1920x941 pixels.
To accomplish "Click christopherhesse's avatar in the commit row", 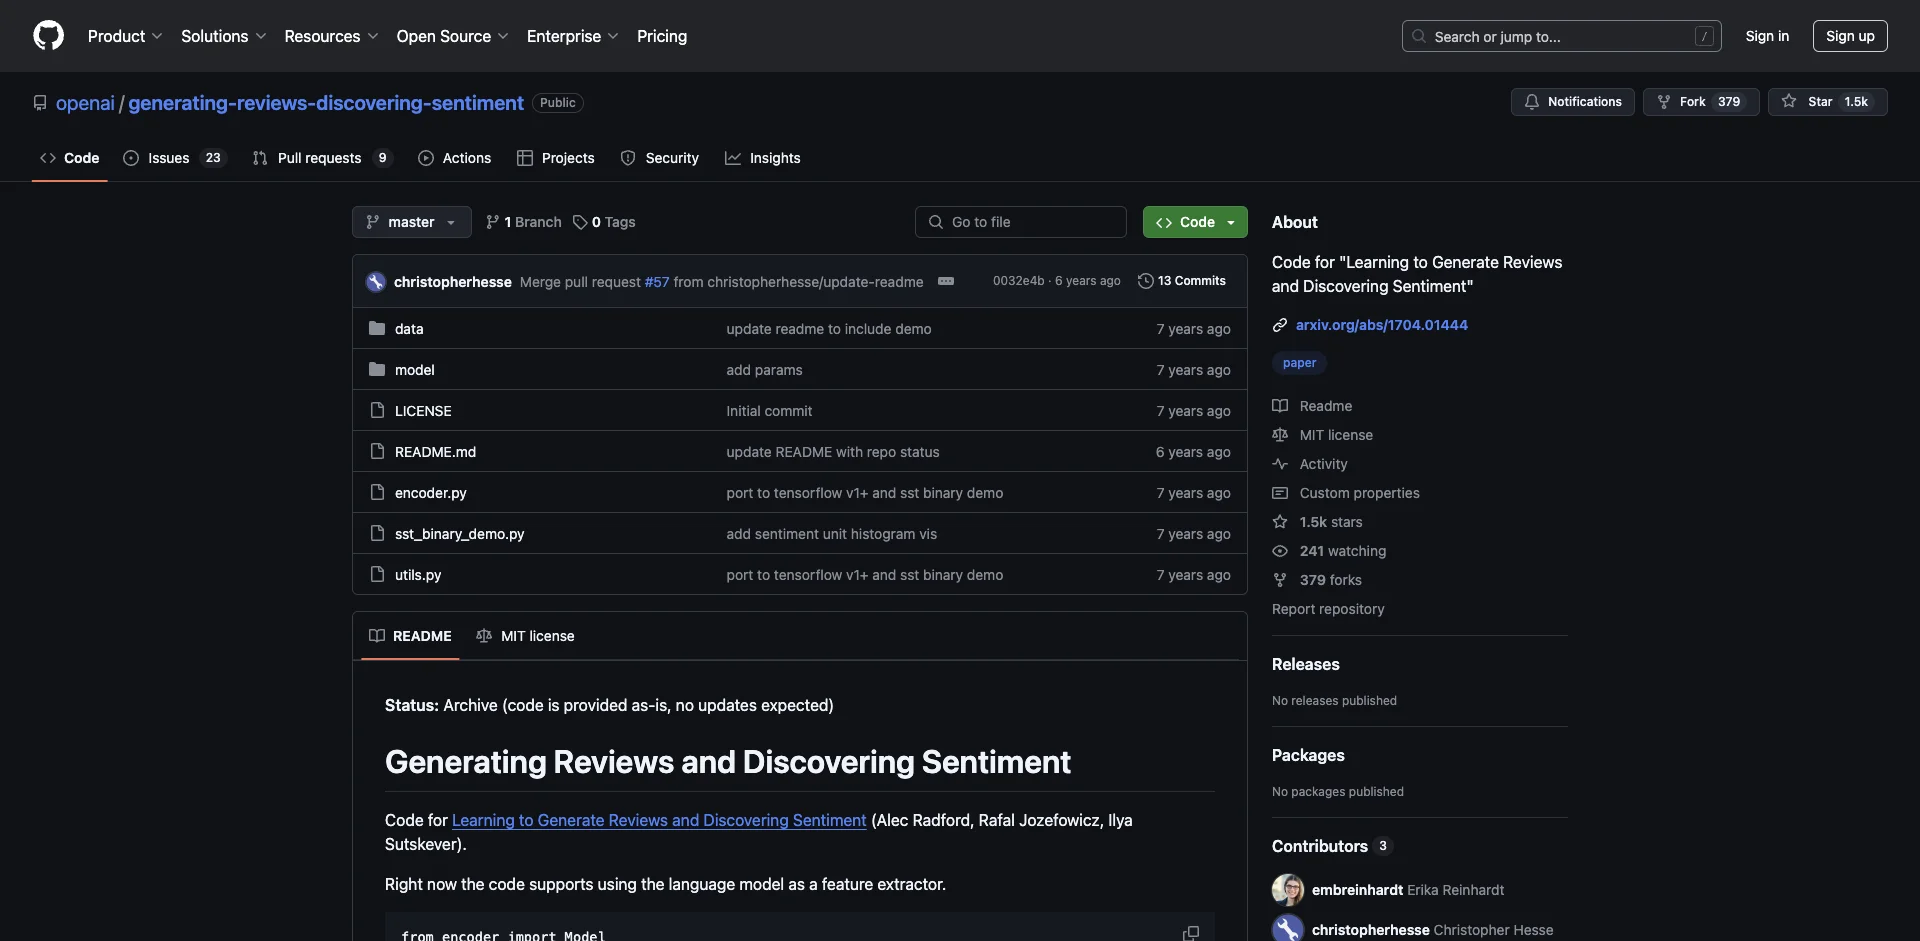I will click(x=376, y=282).
